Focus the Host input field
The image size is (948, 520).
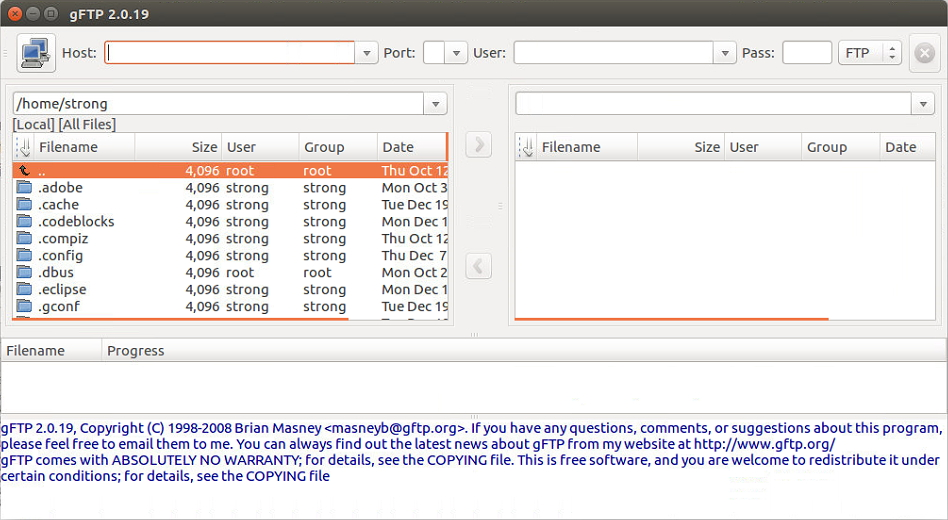[230, 53]
